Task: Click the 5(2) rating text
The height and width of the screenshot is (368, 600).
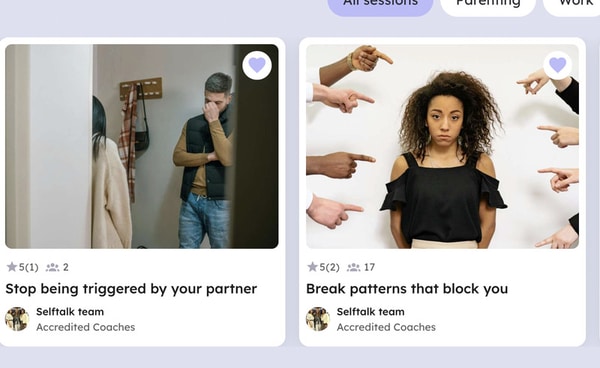Action: tap(329, 267)
